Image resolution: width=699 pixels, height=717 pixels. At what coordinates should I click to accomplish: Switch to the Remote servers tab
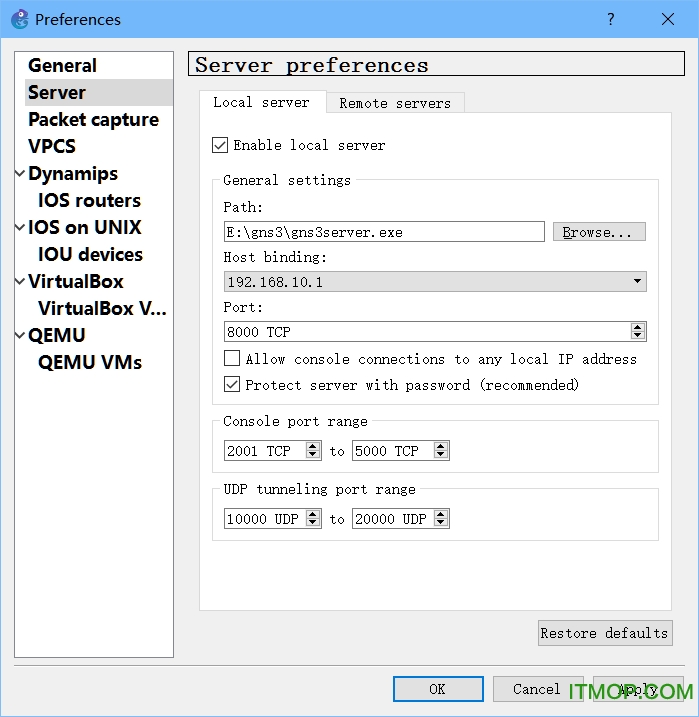click(394, 103)
